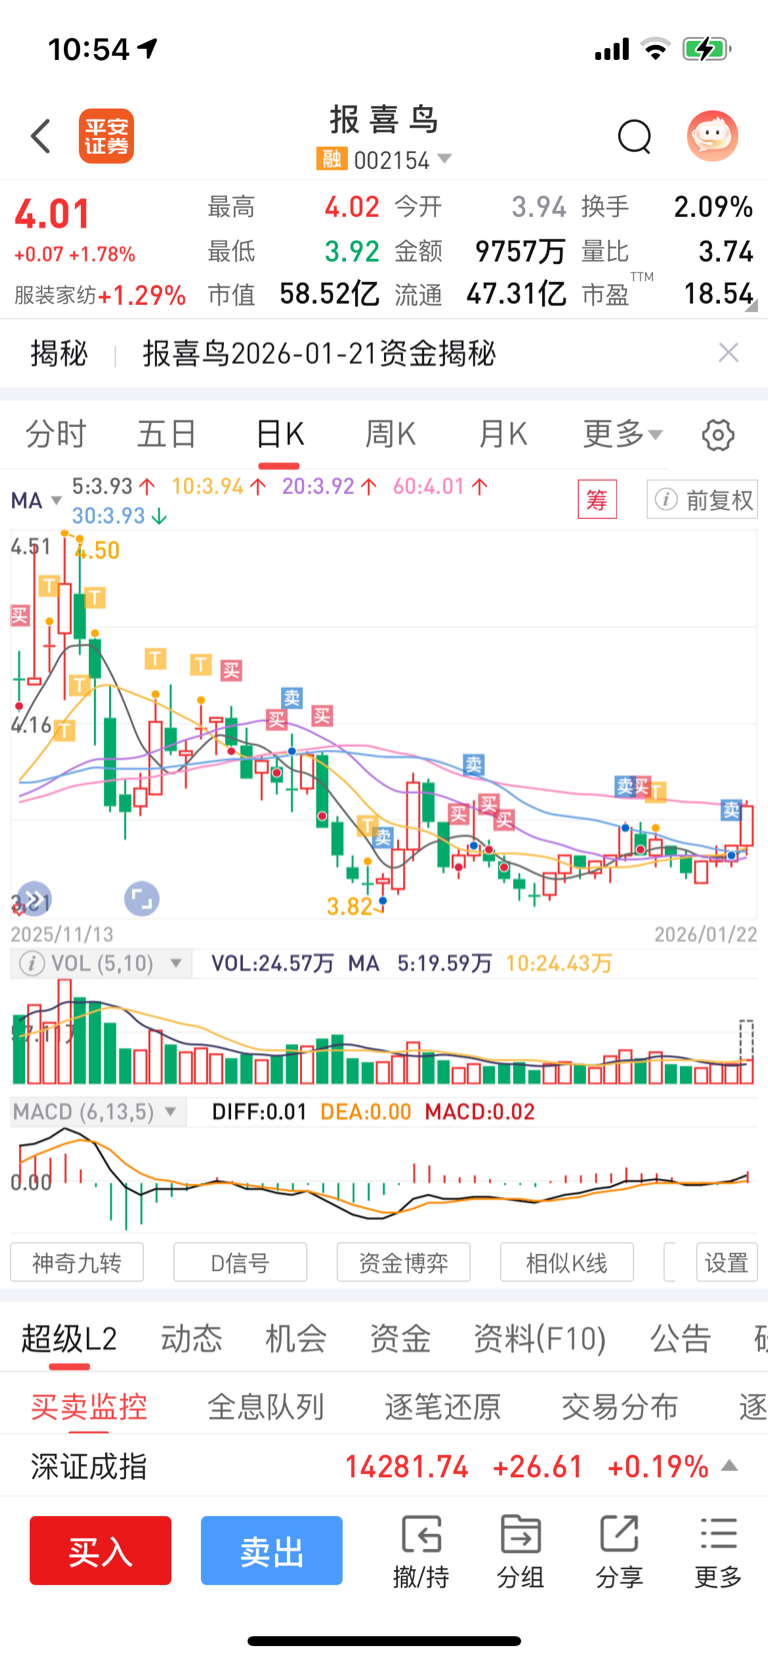This screenshot has height=1663, width=768.
Task: Switch to 月K chart tab
Action: [502, 434]
